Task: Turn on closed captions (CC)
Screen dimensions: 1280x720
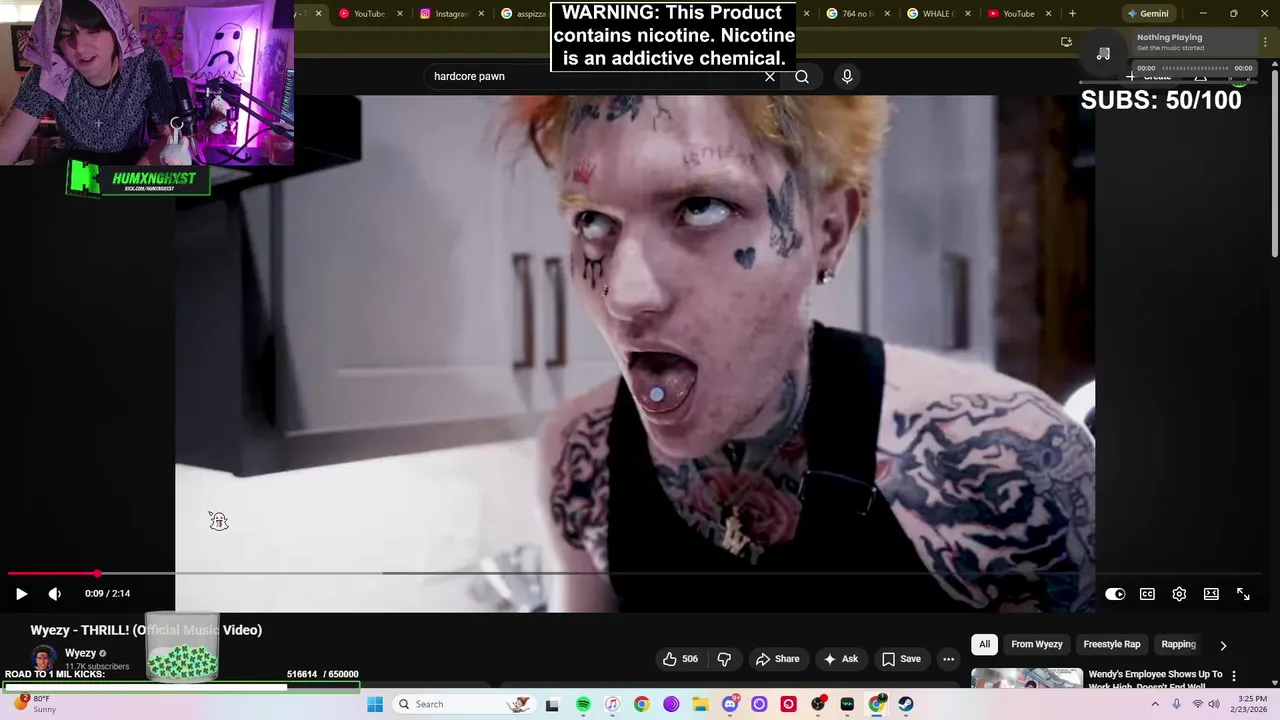Action: [1147, 594]
